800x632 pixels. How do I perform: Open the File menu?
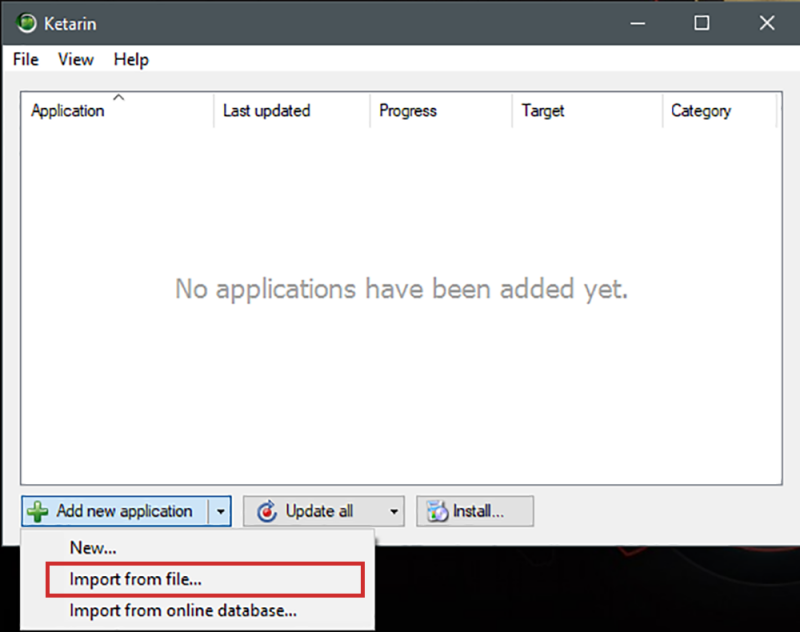tap(26, 59)
